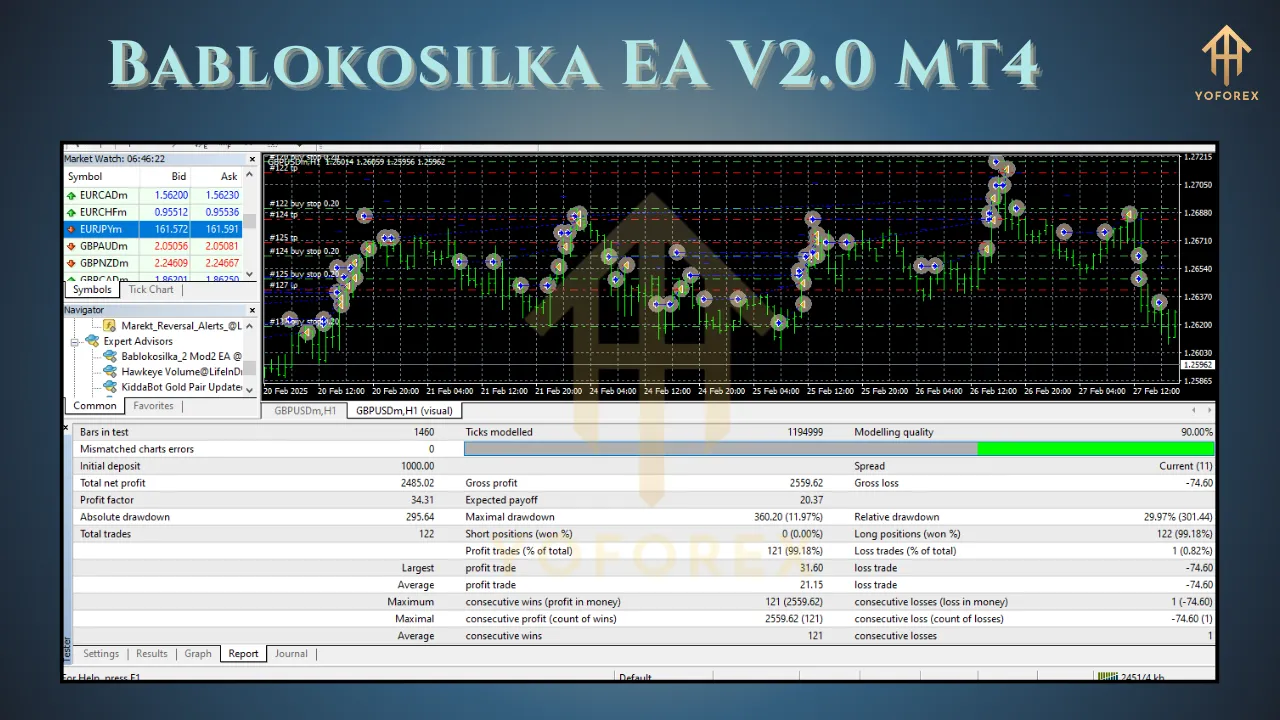Click the Ticks modelled value 1194999
This screenshot has width=1280, height=720.
(x=805, y=432)
